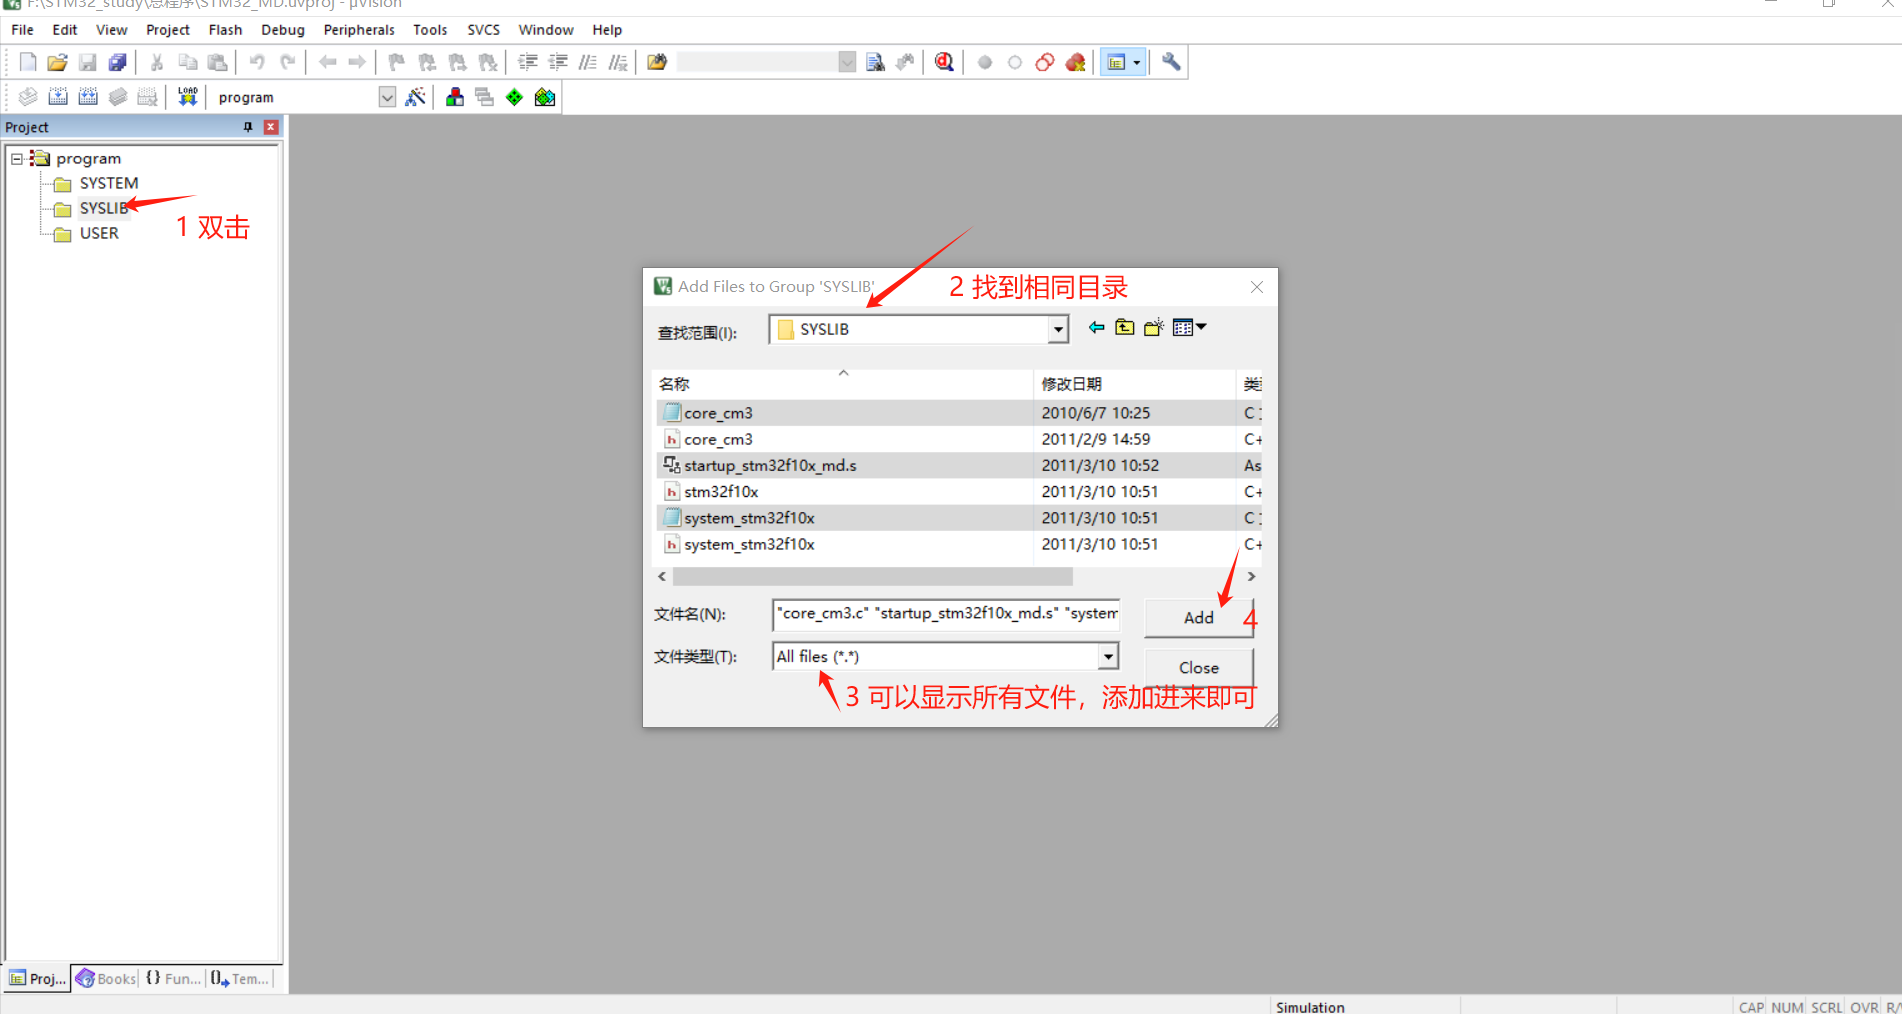The width and height of the screenshot is (1902, 1014).
Task: Select core_cm3 file dated 2011/2/9
Action: (x=718, y=439)
